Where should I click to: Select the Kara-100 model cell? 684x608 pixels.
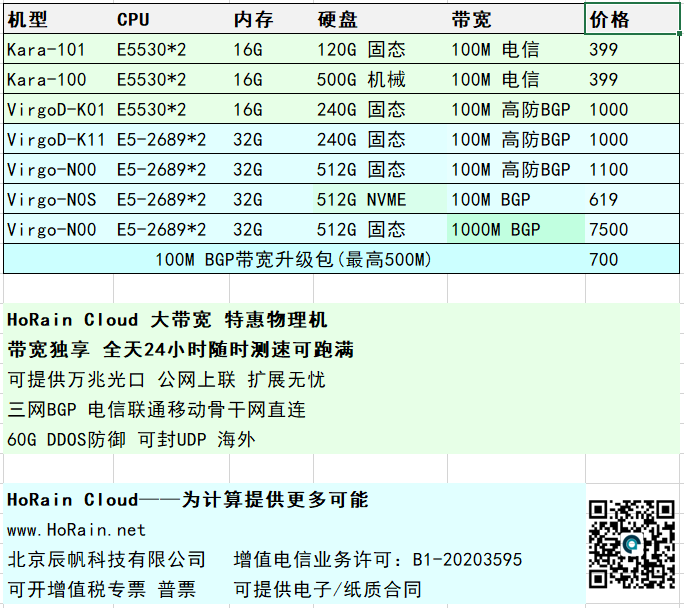pyautogui.click(x=58, y=79)
